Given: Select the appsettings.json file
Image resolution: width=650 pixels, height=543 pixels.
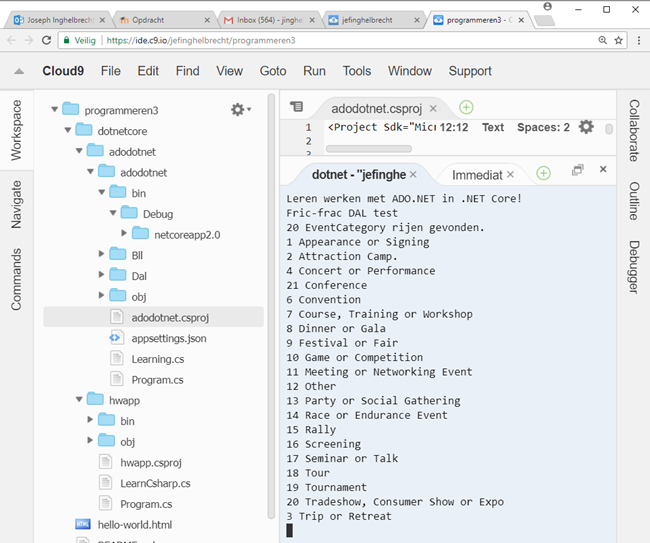Looking at the screenshot, I should point(169,338).
